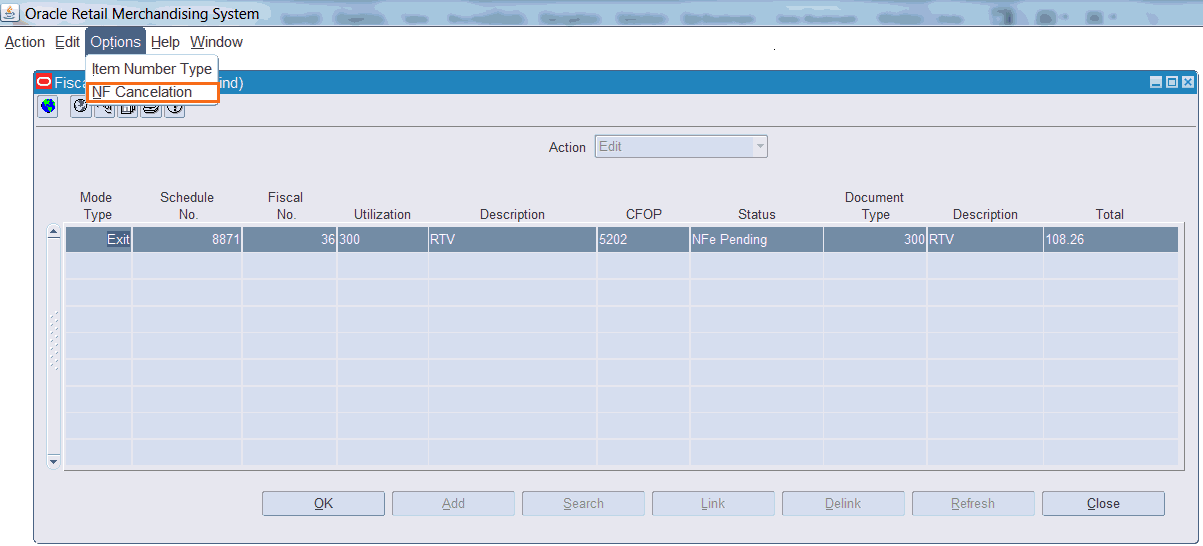The height and width of the screenshot is (546, 1203).
Task: Click the table scrollbar up arrow
Action: coord(54,233)
